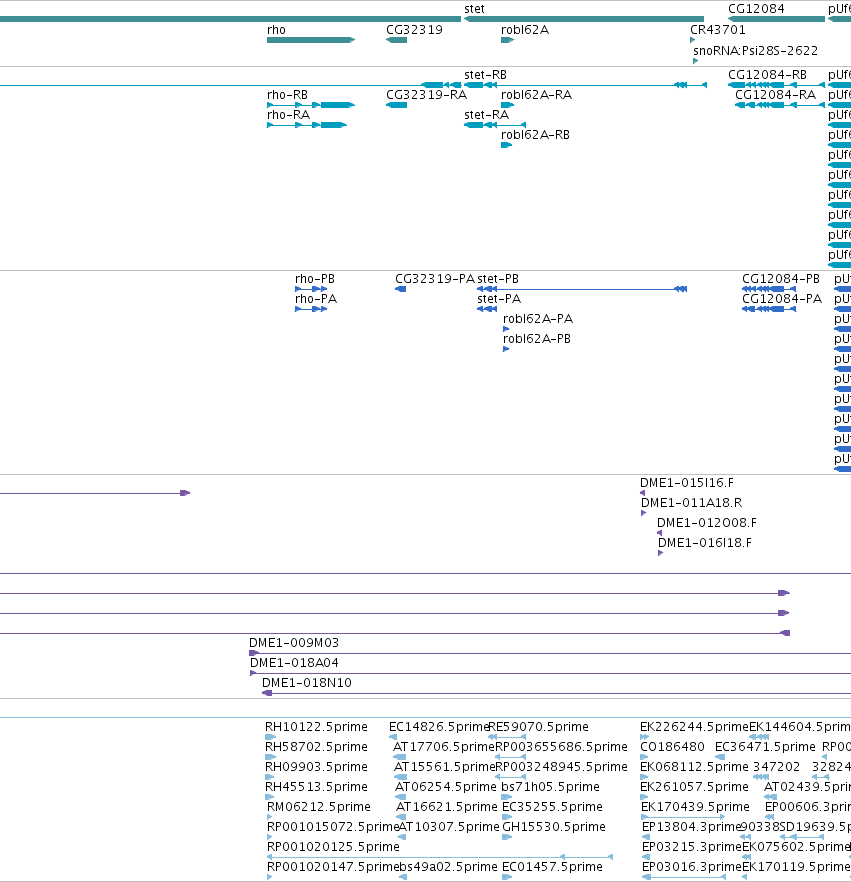Click the EP13804.3prime EST label
851x882 pixels.
click(x=692, y=827)
